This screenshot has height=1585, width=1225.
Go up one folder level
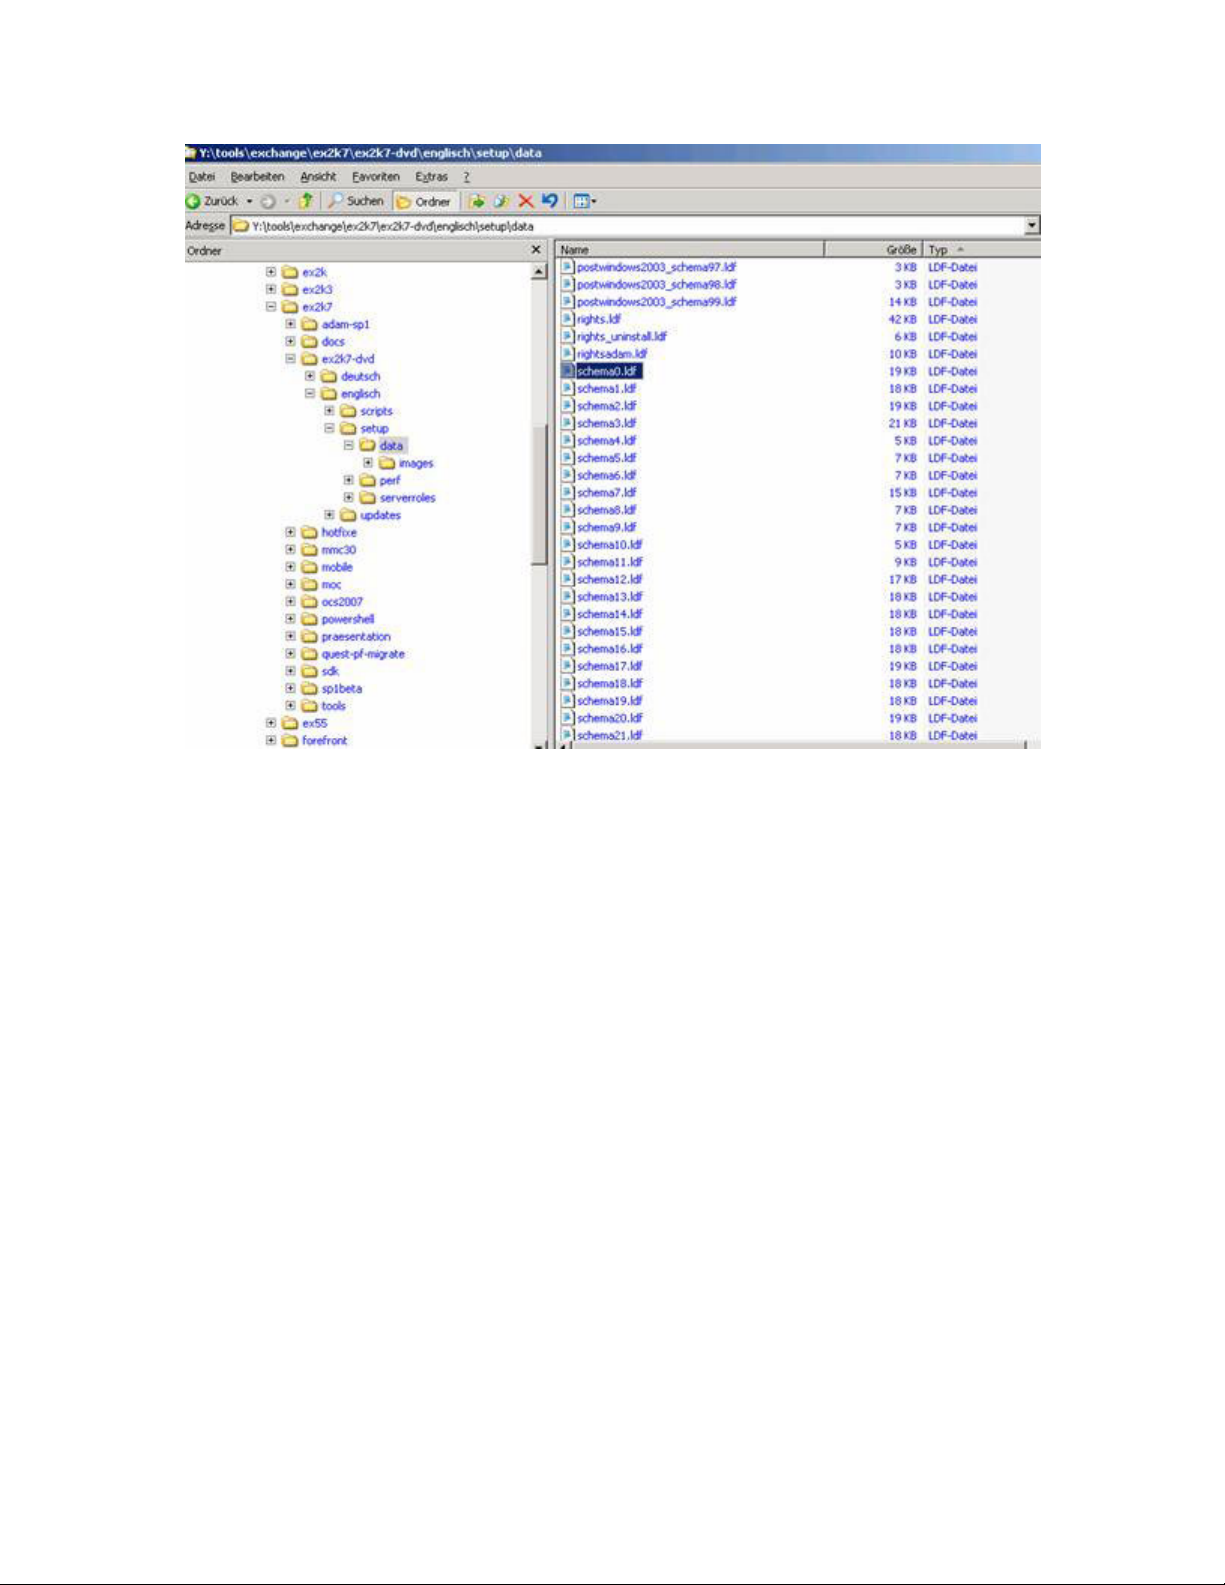(x=306, y=201)
